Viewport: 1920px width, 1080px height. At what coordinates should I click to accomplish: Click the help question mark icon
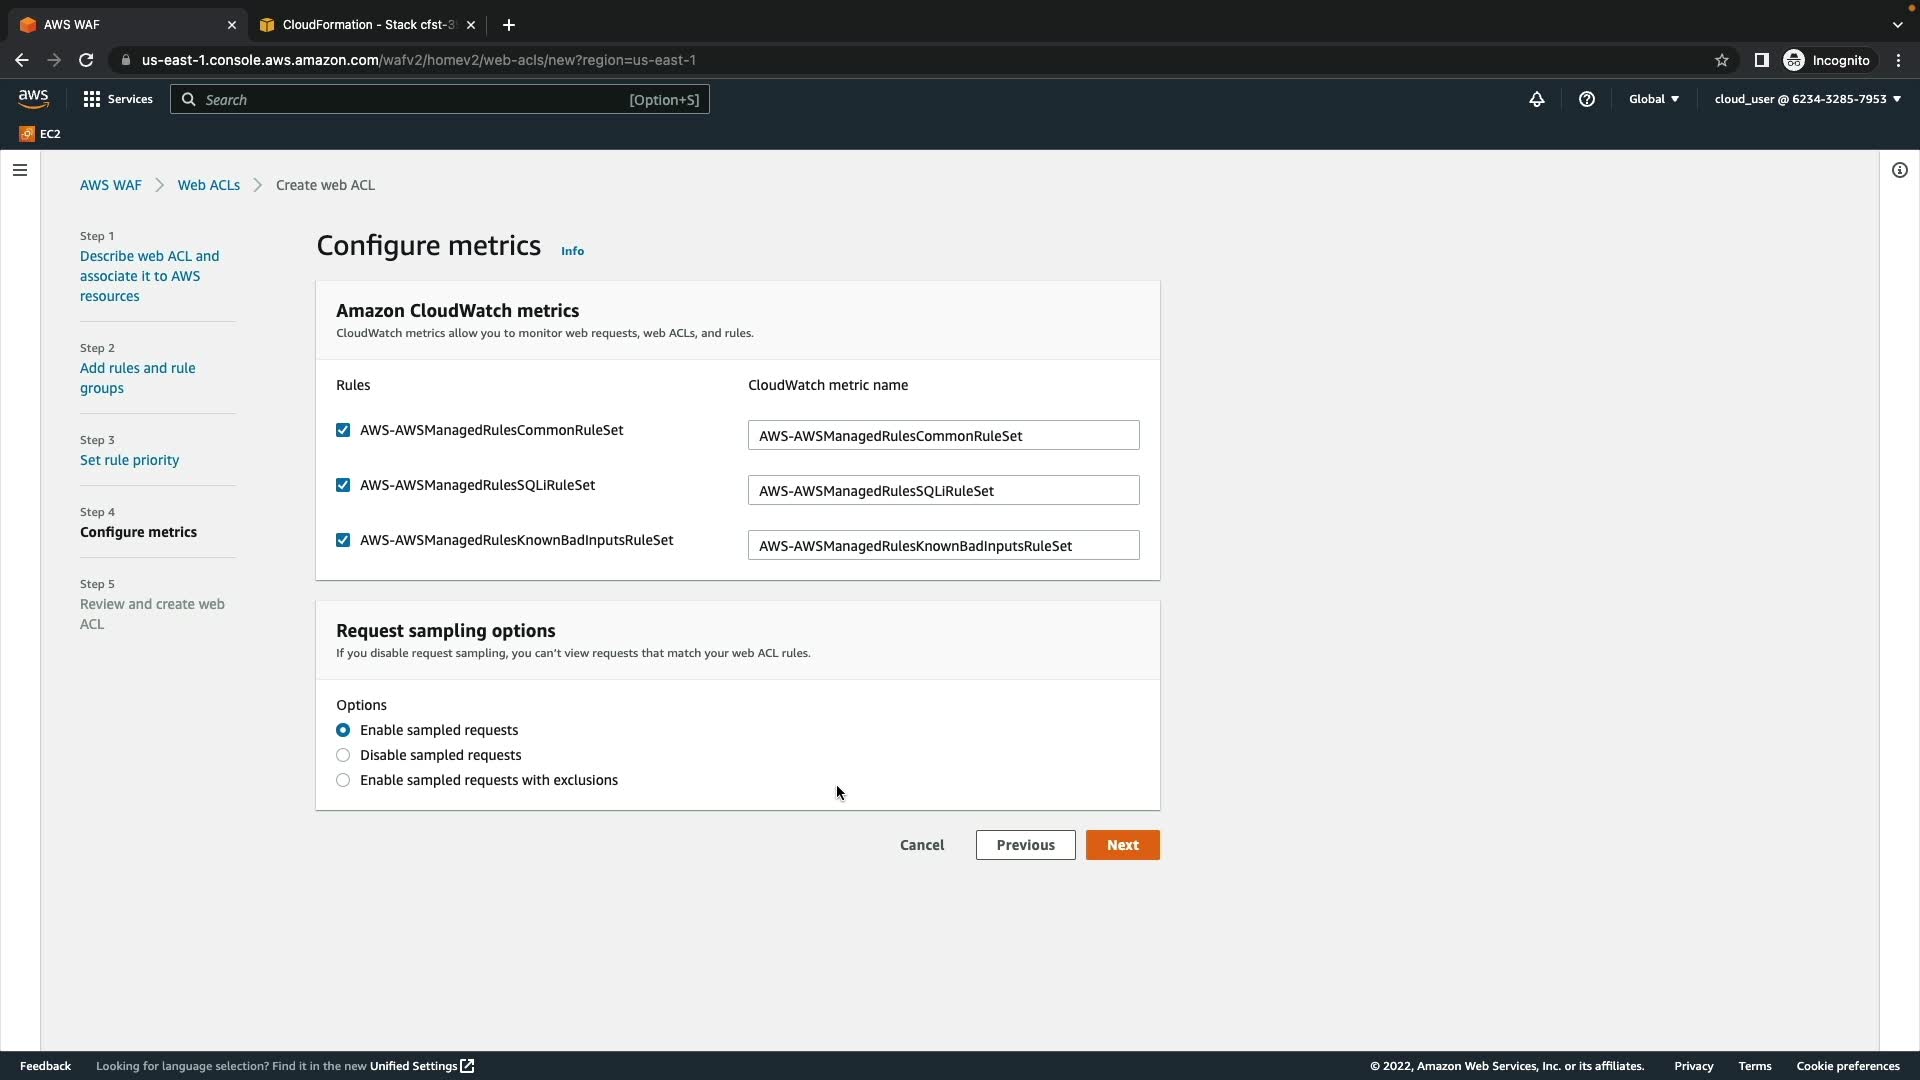(x=1587, y=99)
